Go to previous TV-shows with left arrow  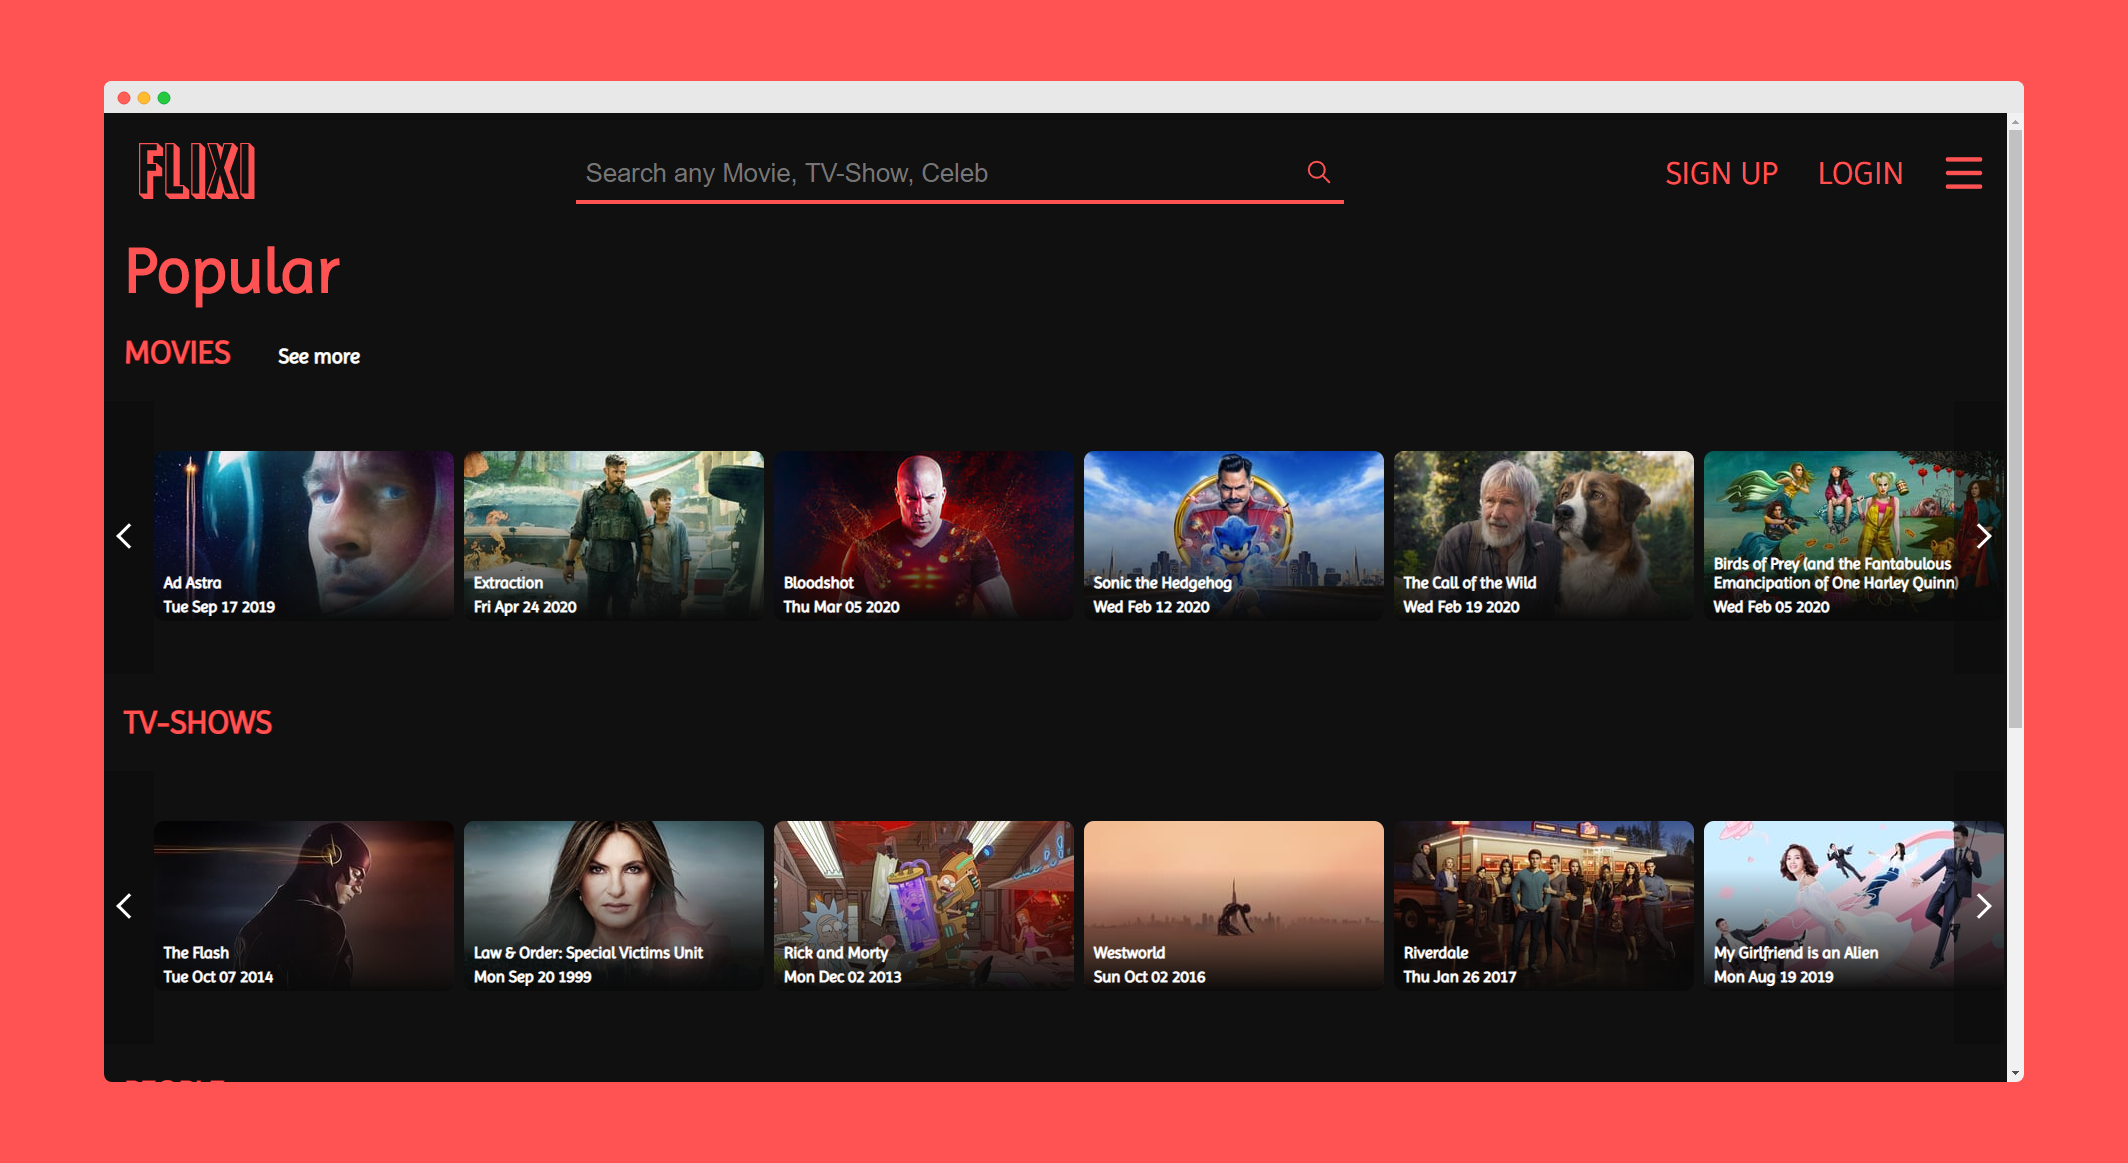pyautogui.click(x=124, y=906)
